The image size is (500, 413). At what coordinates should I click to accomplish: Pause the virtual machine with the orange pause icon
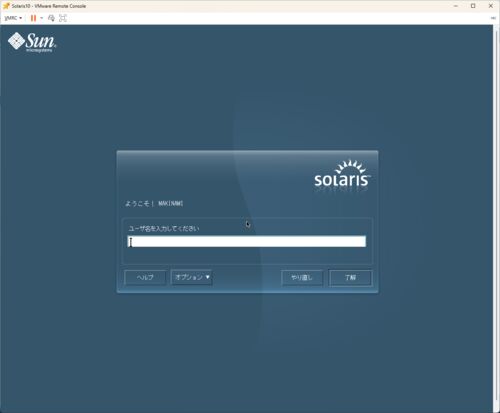[x=33, y=18]
